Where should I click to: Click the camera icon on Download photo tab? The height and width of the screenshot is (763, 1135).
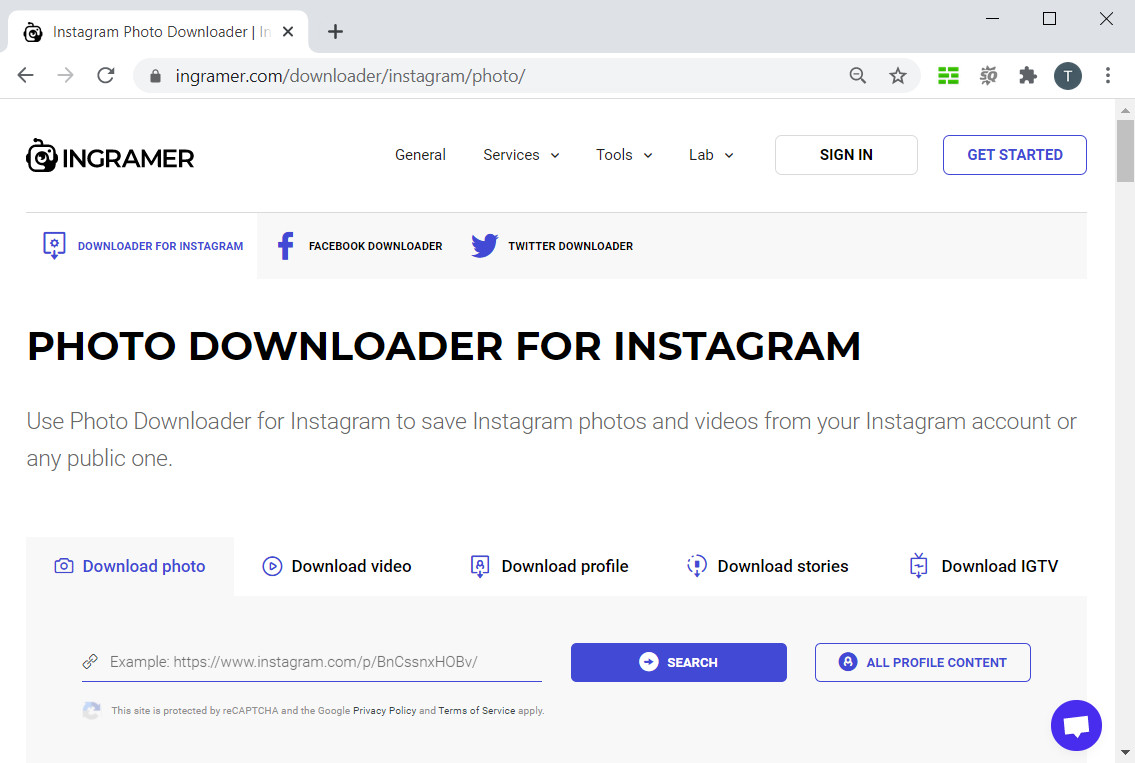tap(63, 565)
